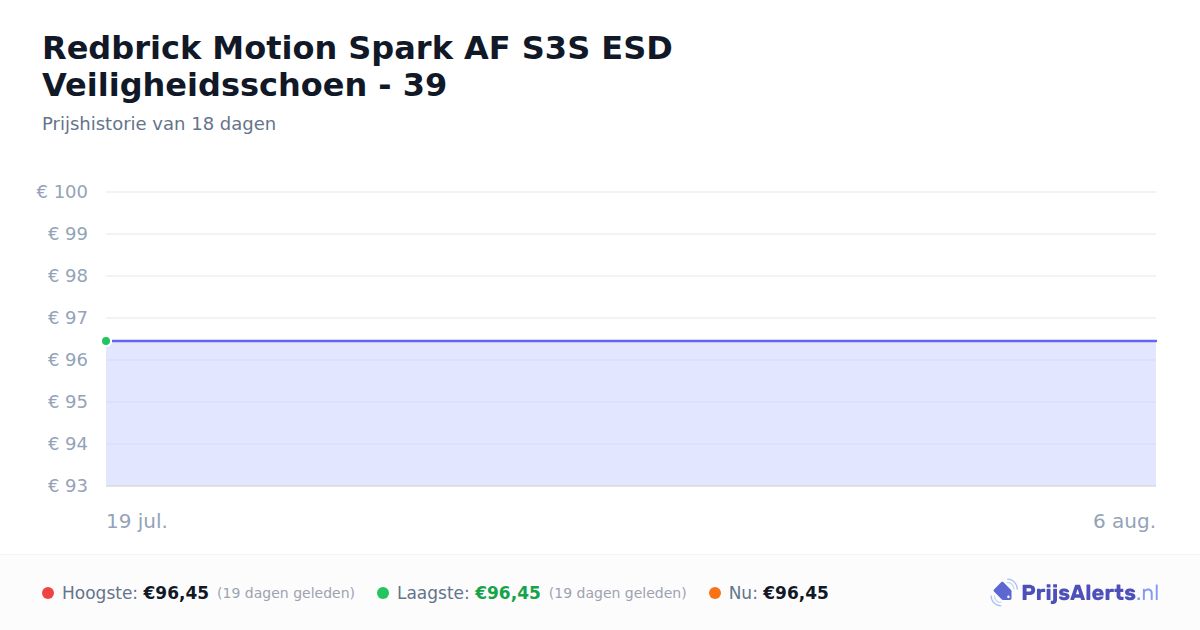Open the PrijsAlerts.nl brand link
This screenshot has width=1200, height=630.
(x=1075, y=593)
